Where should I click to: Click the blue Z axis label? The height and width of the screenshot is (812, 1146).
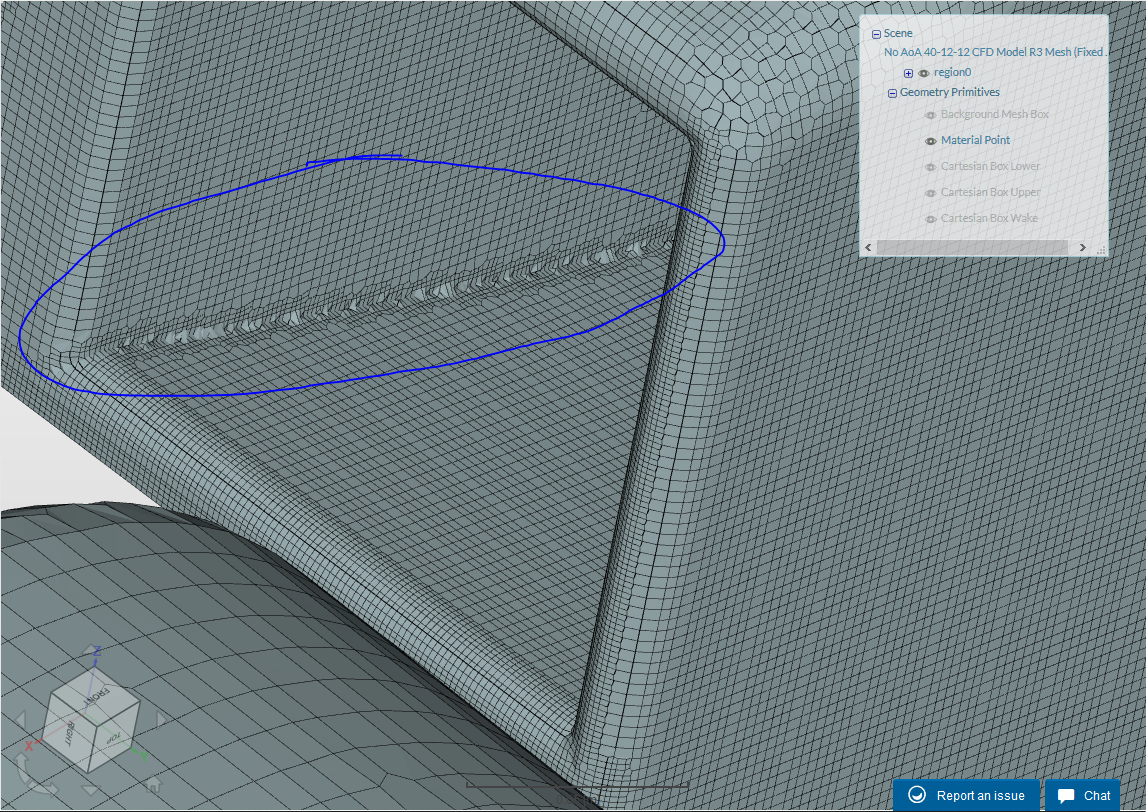click(97, 650)
